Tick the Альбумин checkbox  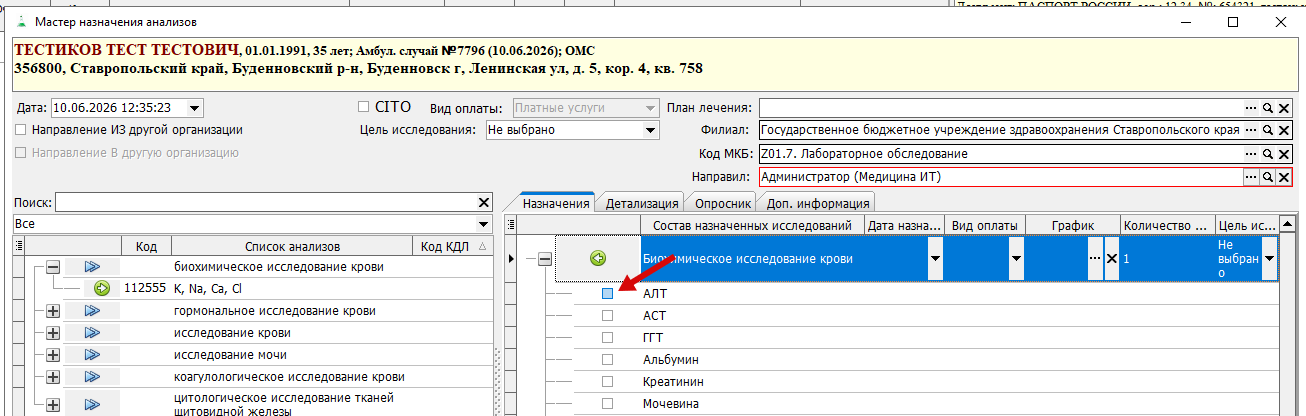607,360
